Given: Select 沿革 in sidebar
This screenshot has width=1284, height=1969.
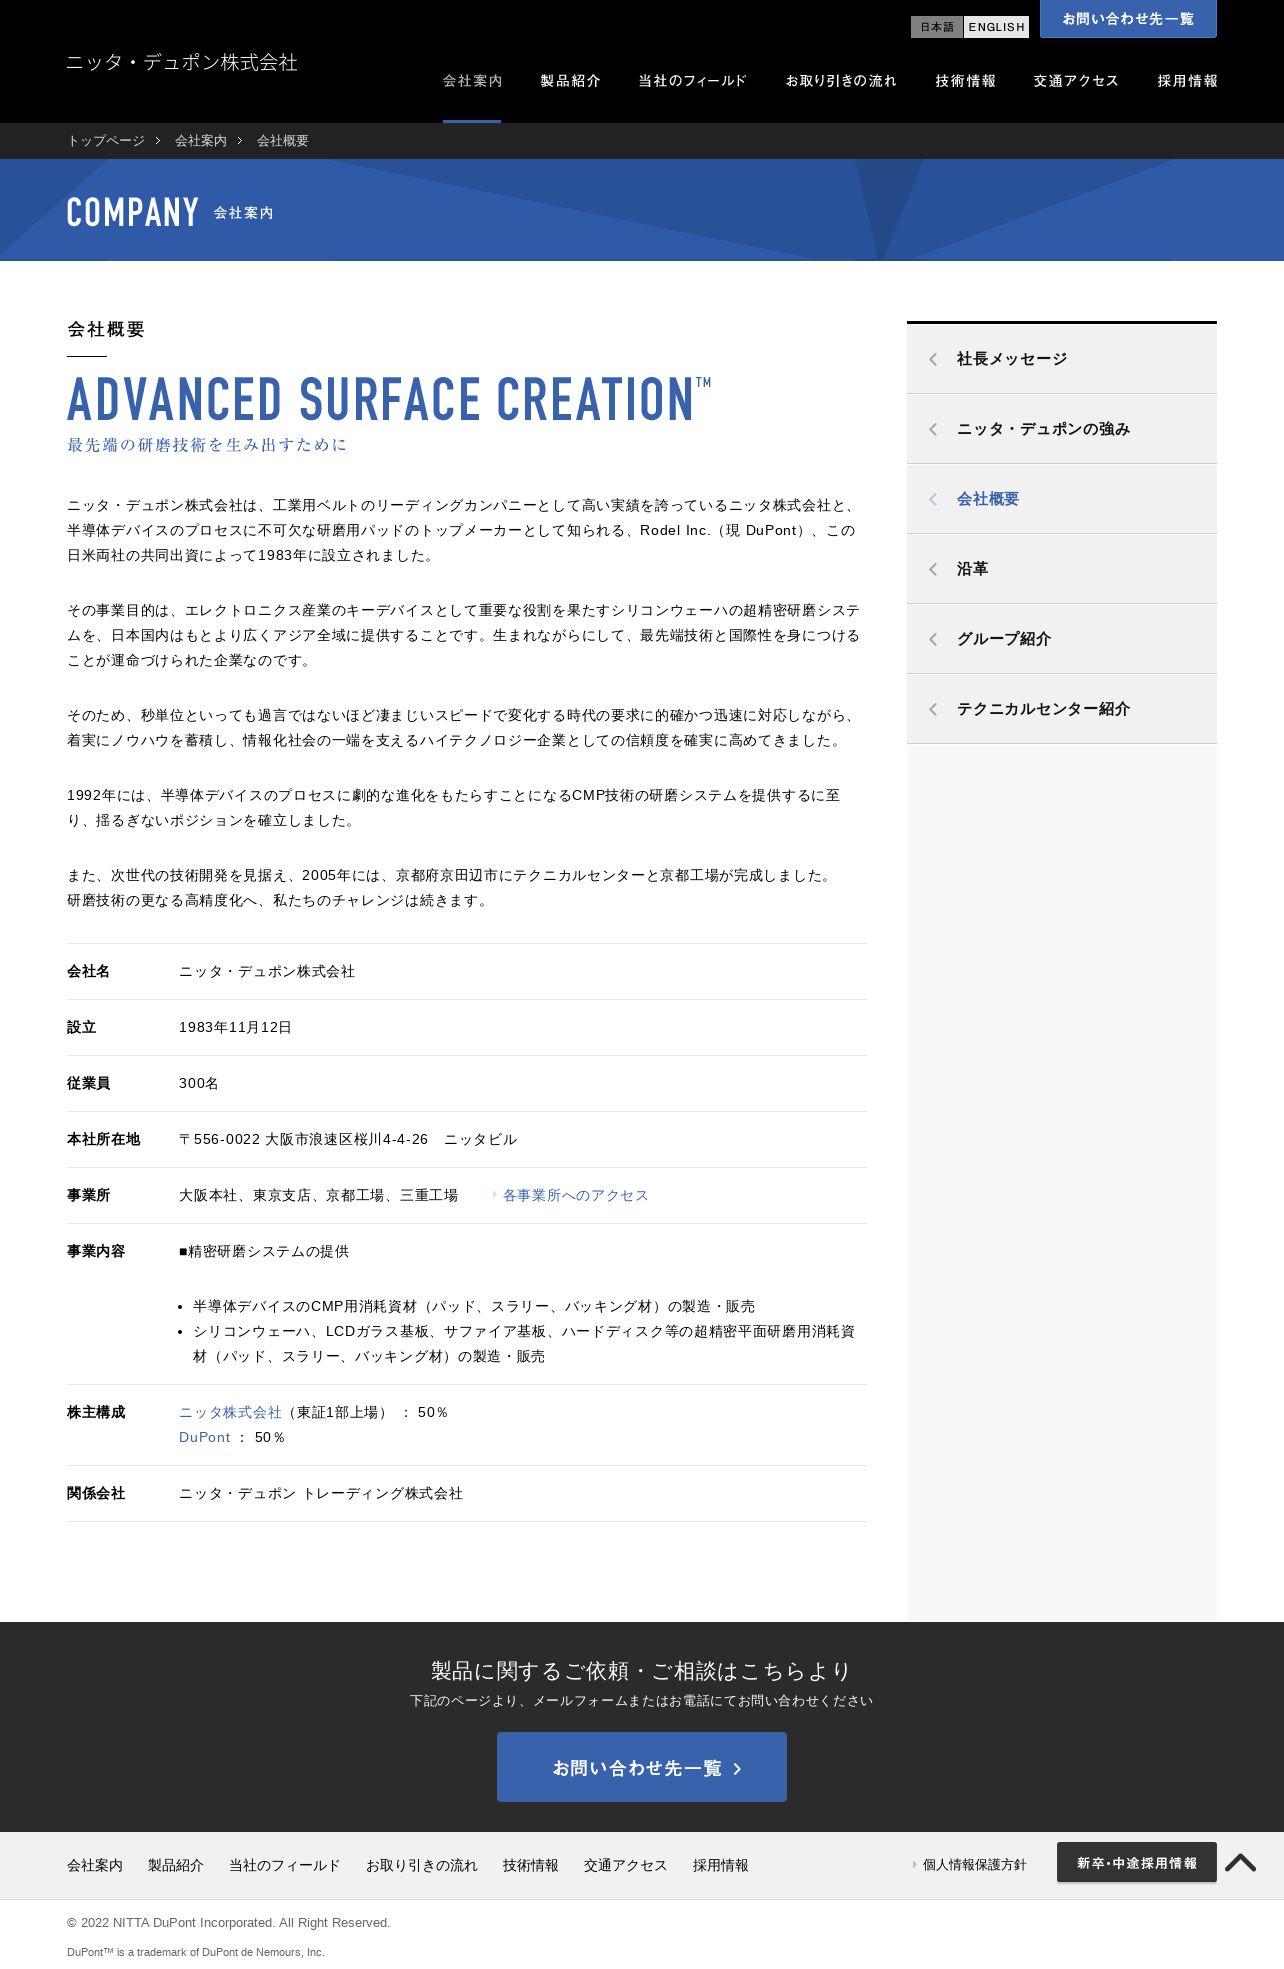Looking at the screenshot, I should point(1062,569).
